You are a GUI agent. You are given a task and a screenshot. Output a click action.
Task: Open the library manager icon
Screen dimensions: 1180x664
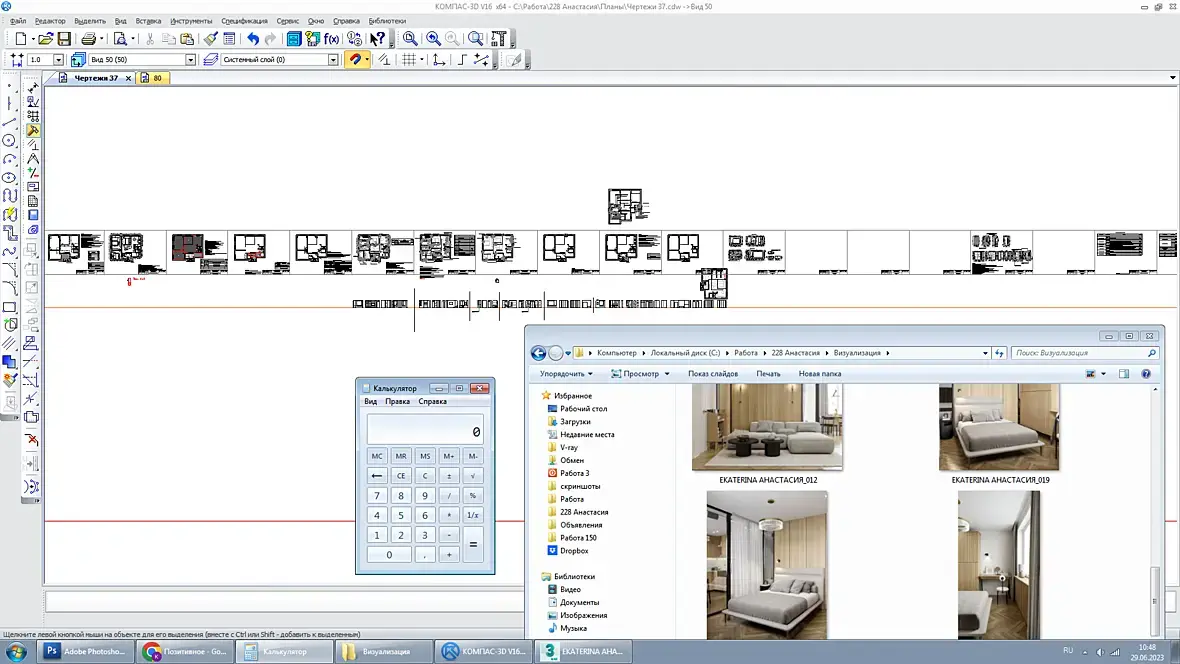pos(293,38)
